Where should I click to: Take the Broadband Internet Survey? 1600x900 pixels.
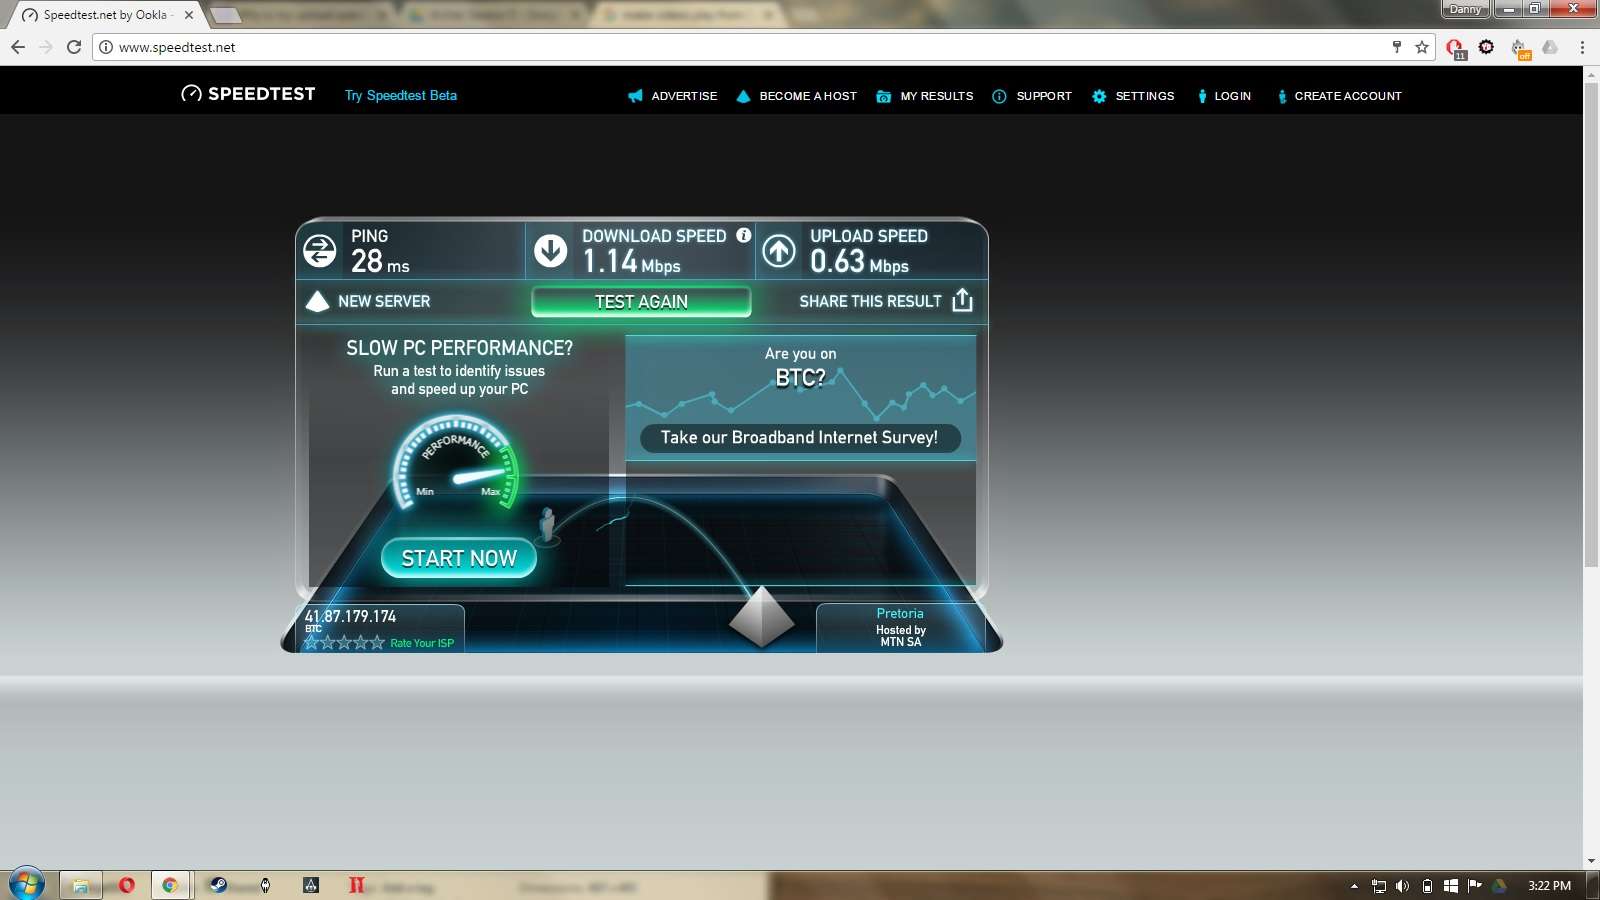click(x=800, y=438)
